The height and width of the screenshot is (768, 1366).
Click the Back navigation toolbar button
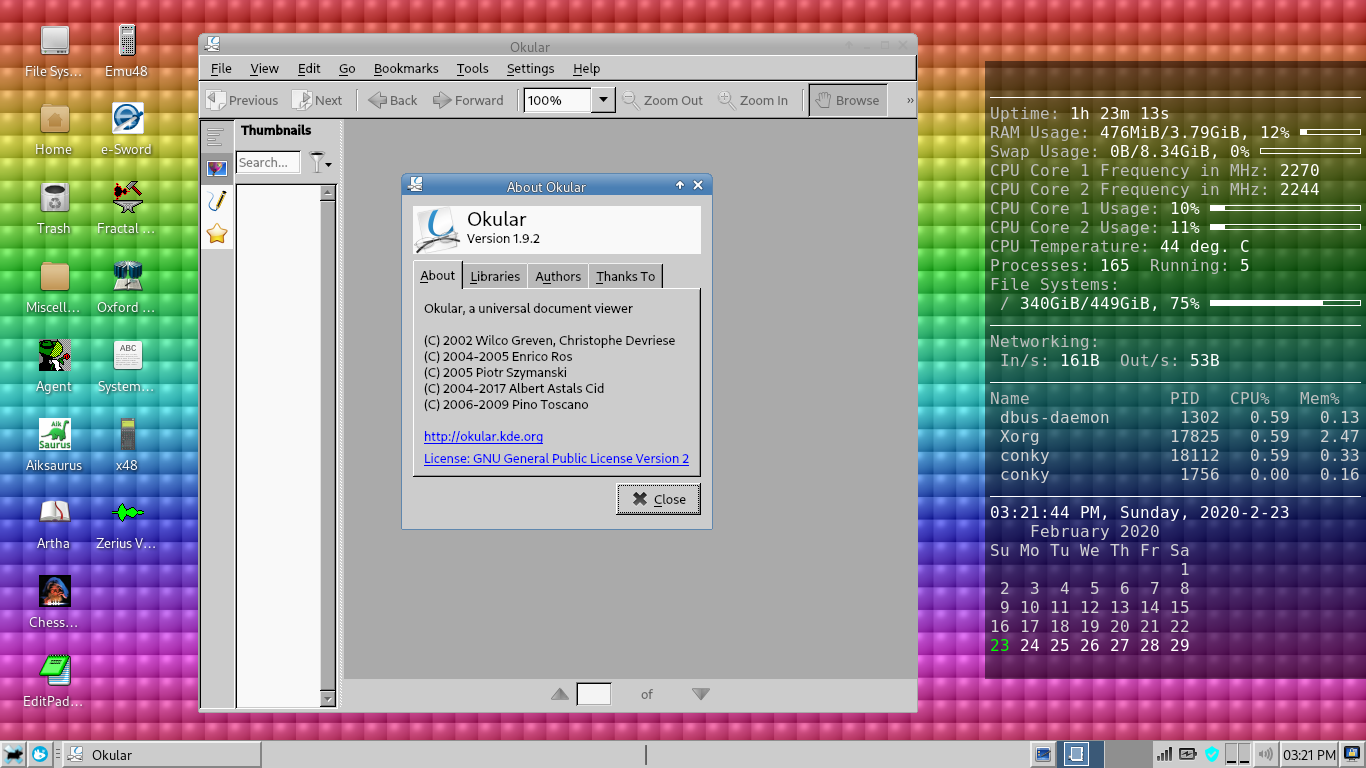(393, 100)
